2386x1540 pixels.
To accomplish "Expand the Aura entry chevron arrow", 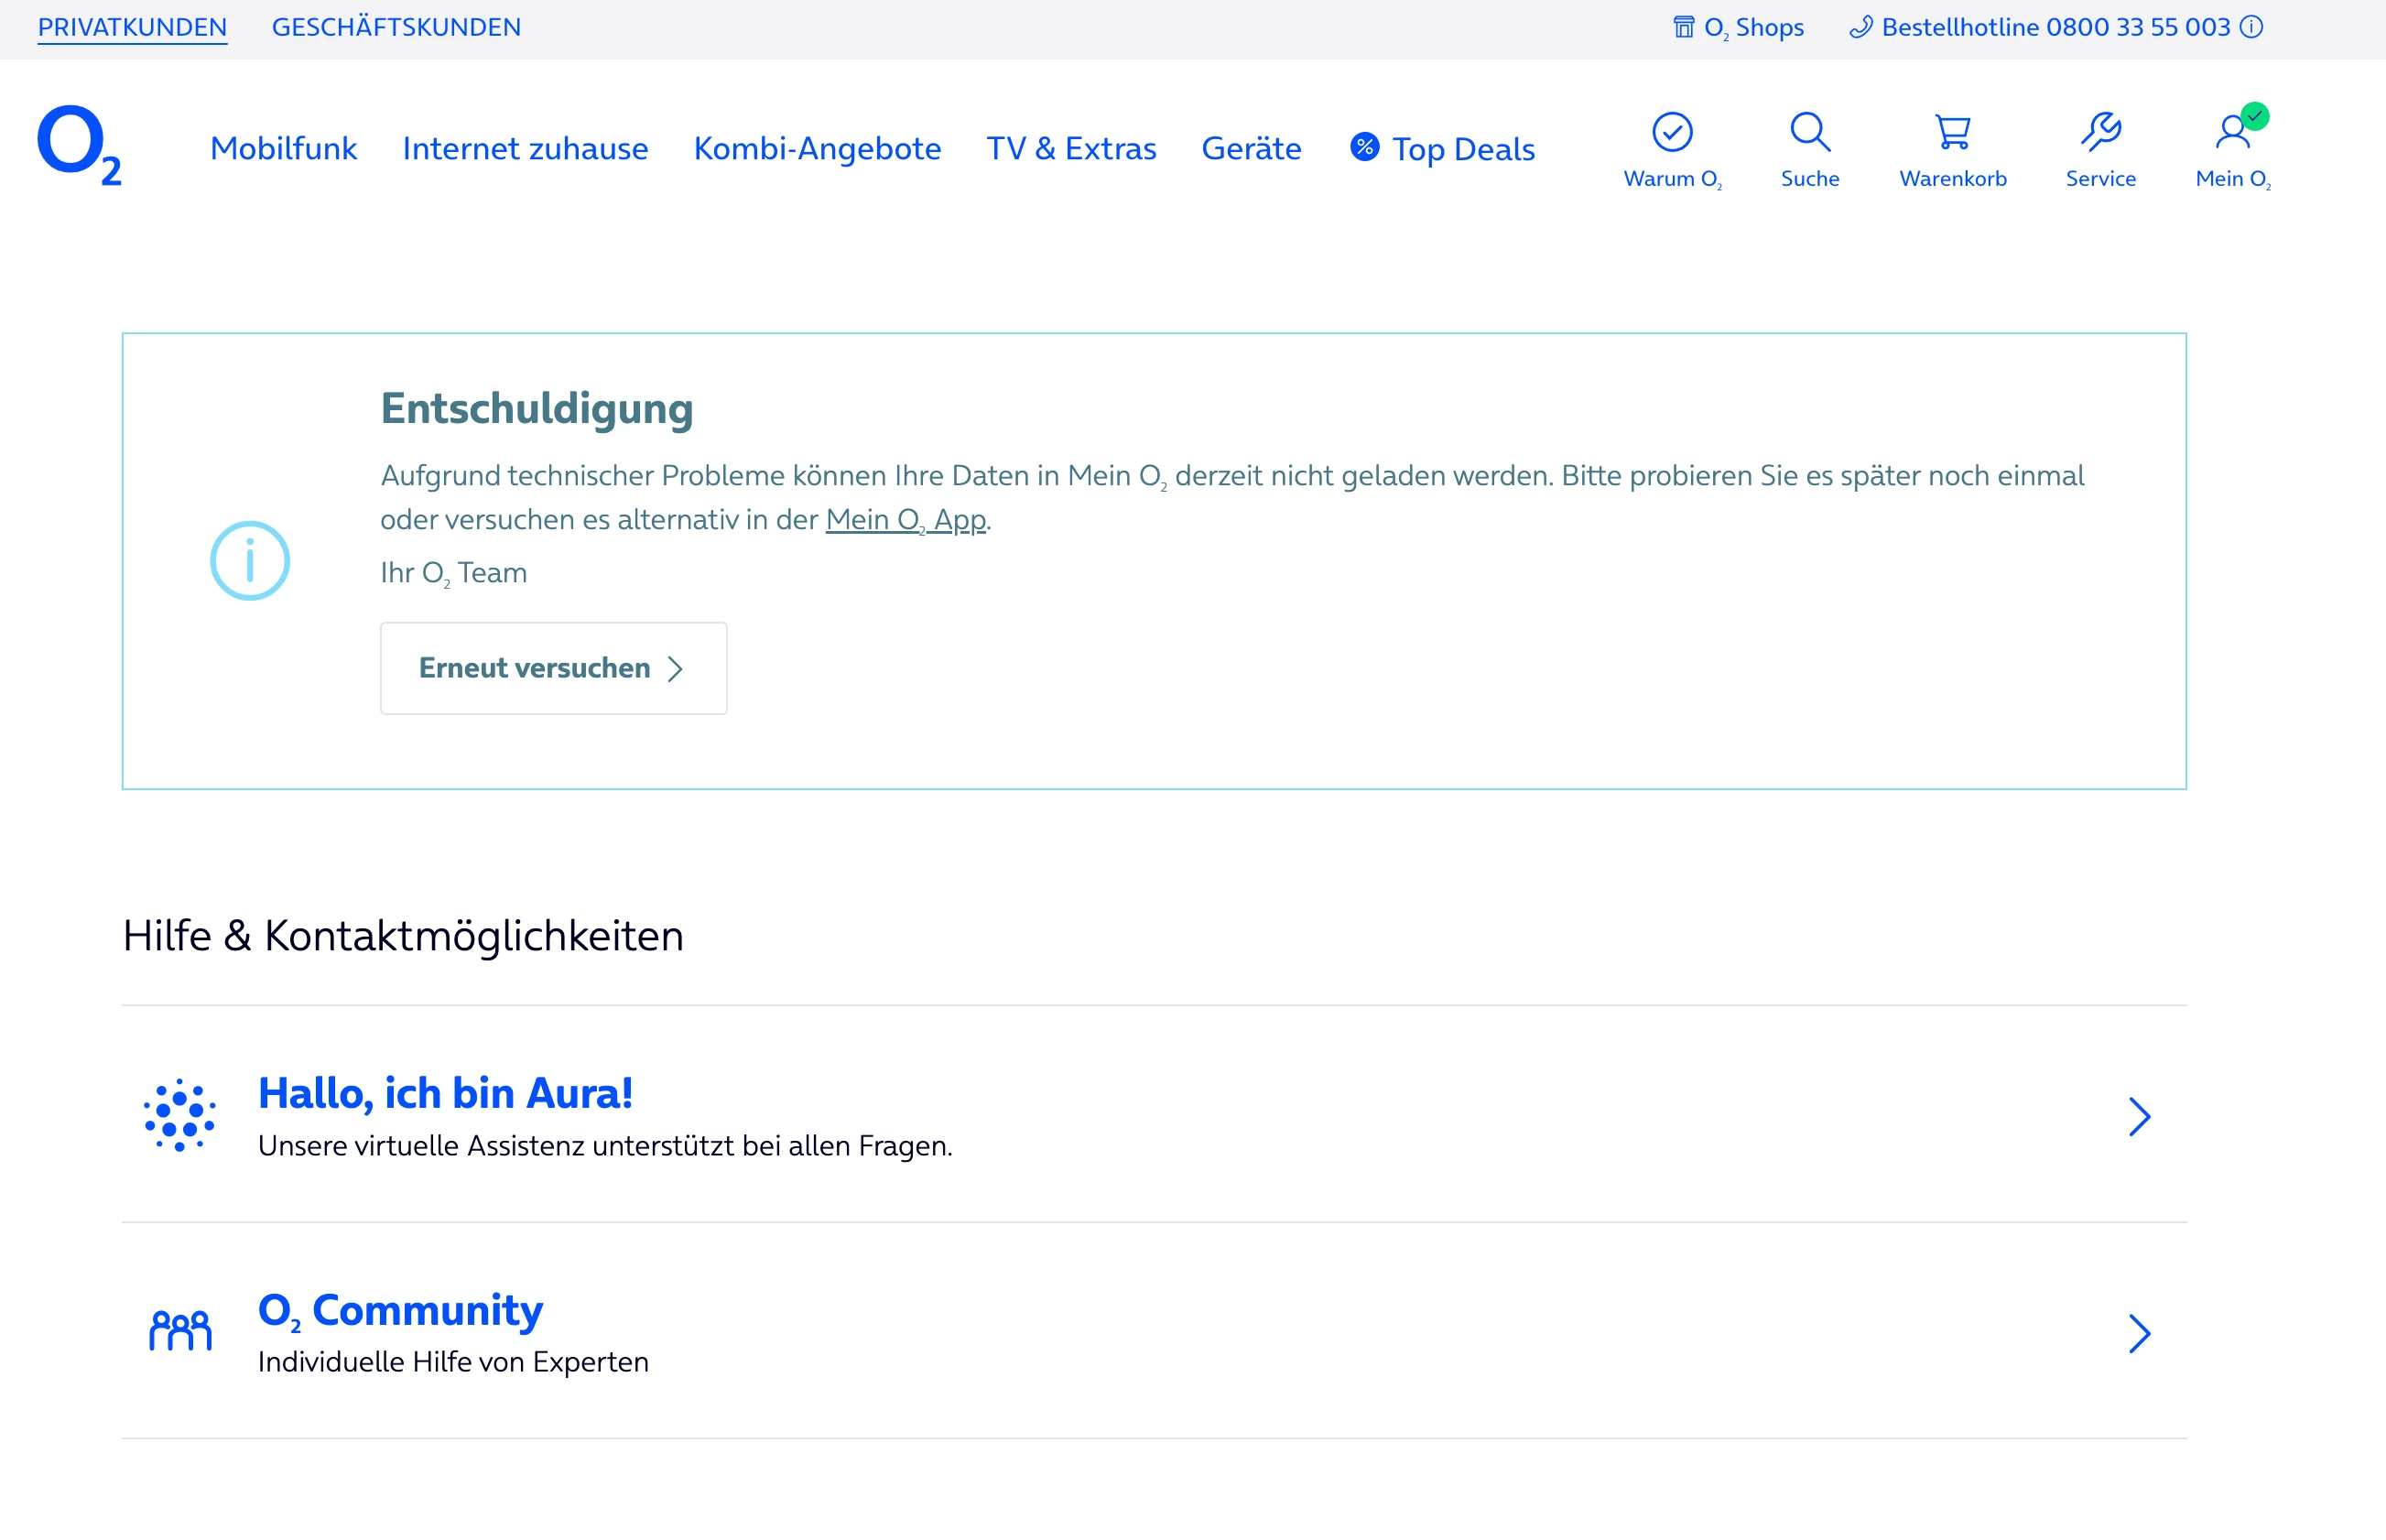I will pyautogui.click(x=2138, y=1116).
